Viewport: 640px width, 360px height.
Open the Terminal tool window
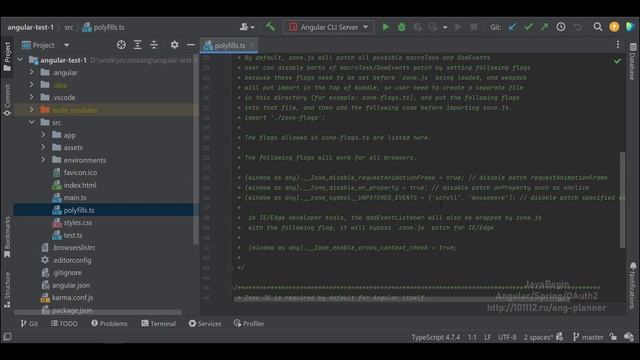[158, 324]
